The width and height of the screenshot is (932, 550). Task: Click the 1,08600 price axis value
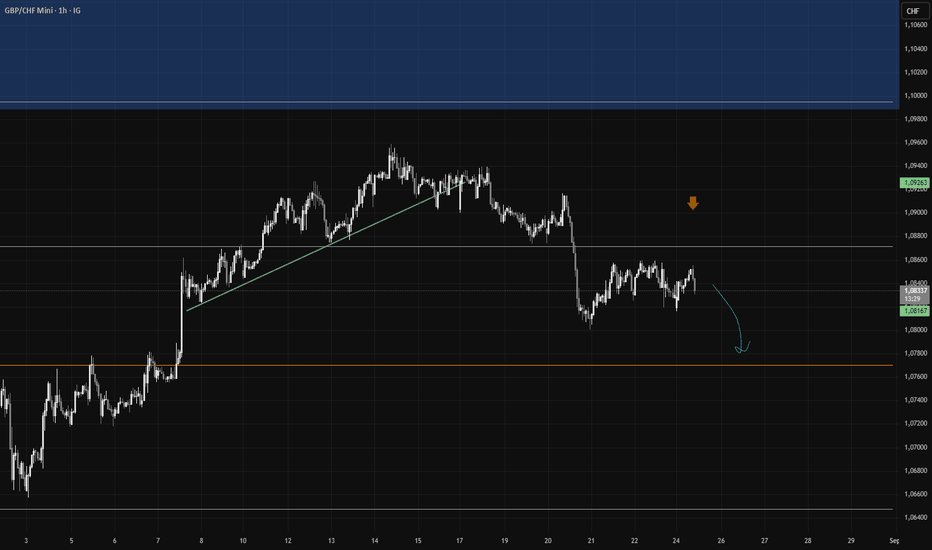point(915,260)
